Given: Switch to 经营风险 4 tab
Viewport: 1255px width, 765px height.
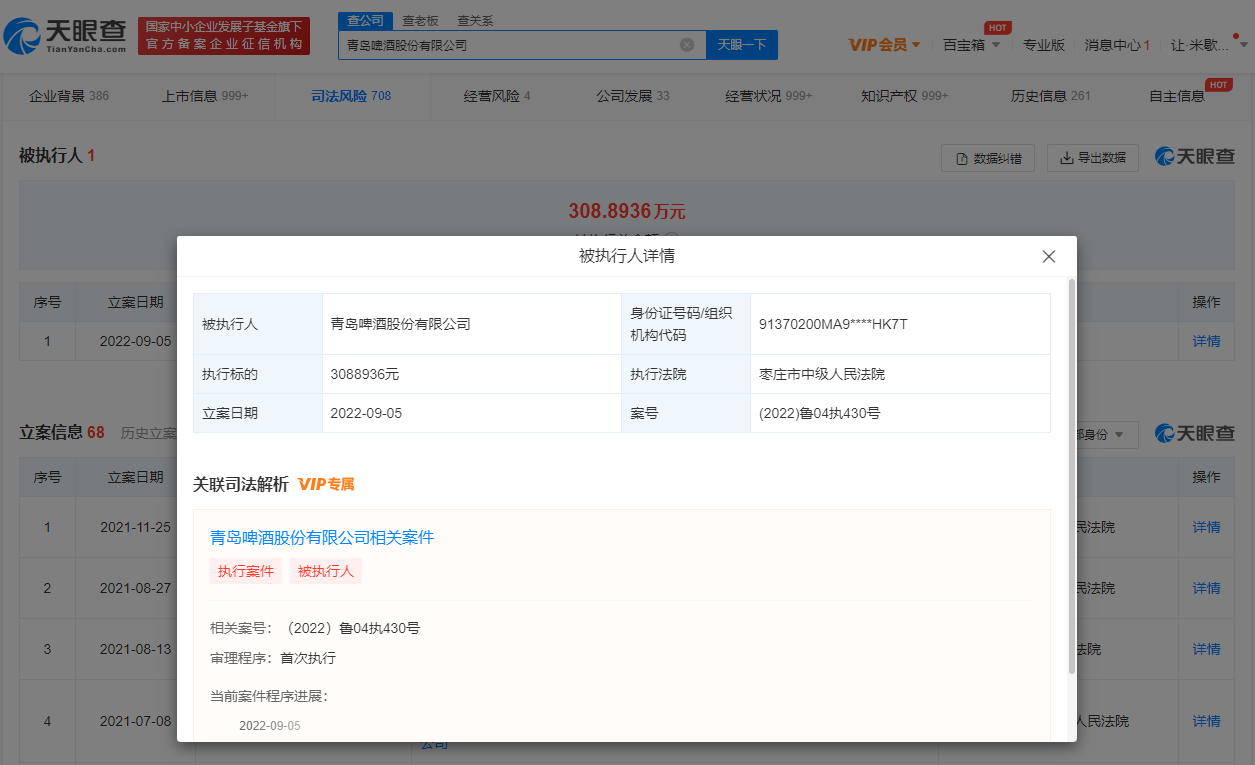Looking at the screenshot, I should [497, 96].
